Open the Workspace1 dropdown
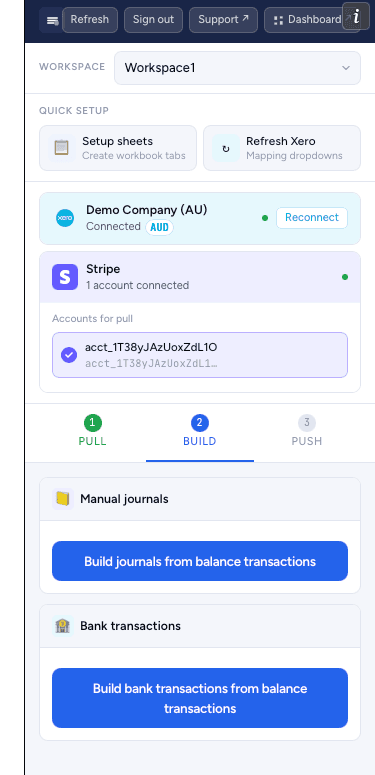Viewport: 375px width, 775px height. point(237,68)
